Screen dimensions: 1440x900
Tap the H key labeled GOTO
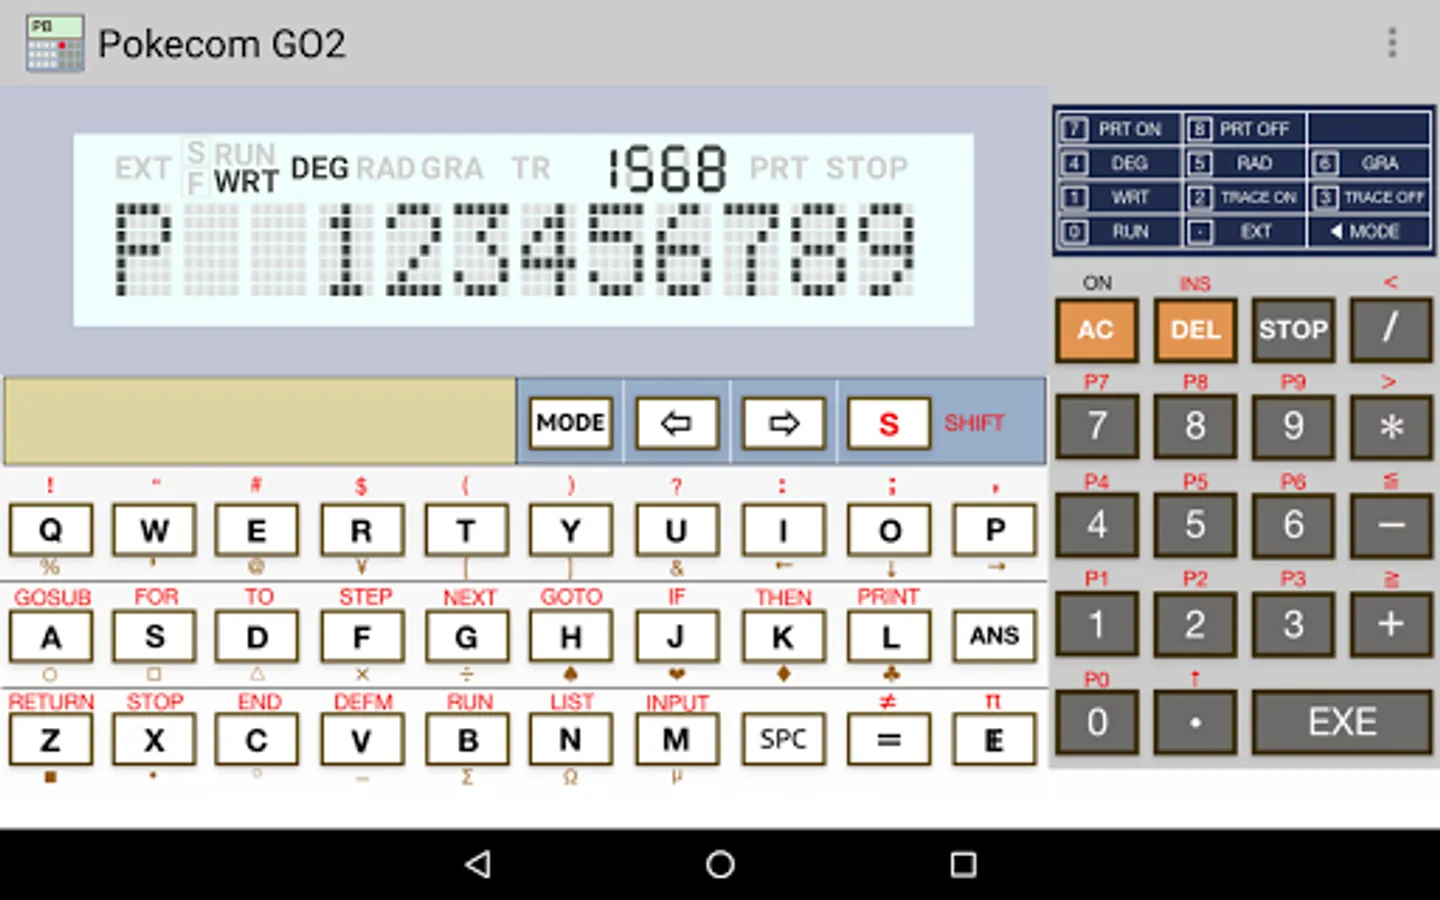pyautogui.click(x=571, y=636)
